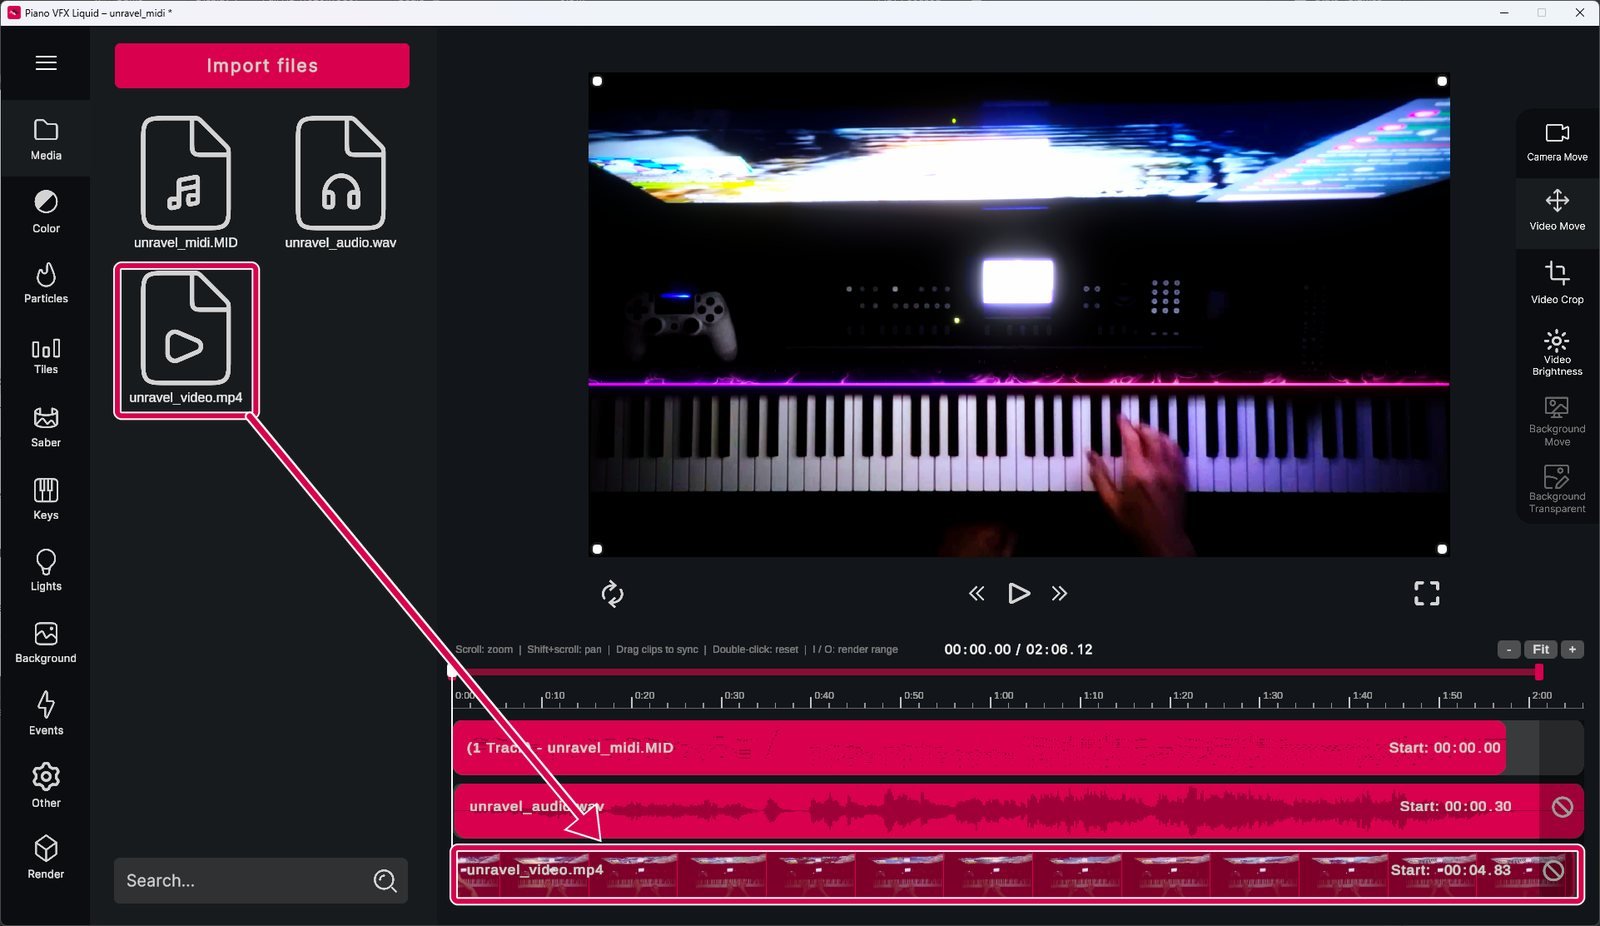Click the Fit zoom button
This screenshot has width=1600, height=926.
1541,649
